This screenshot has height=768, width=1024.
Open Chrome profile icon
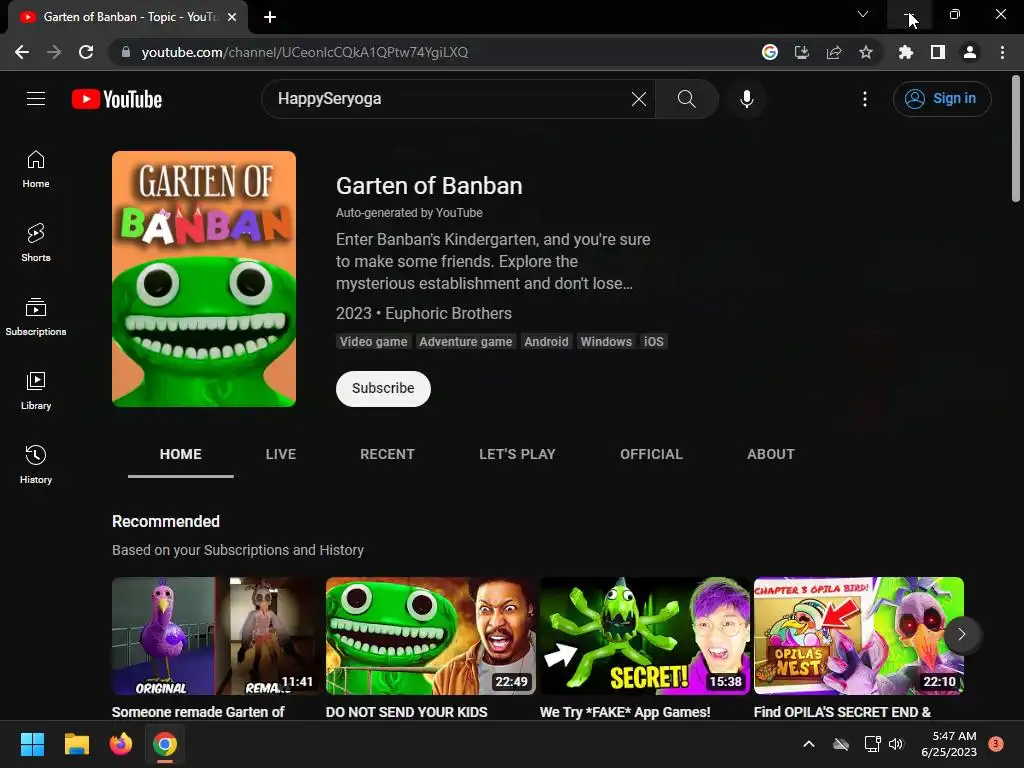tap(970, 52)
